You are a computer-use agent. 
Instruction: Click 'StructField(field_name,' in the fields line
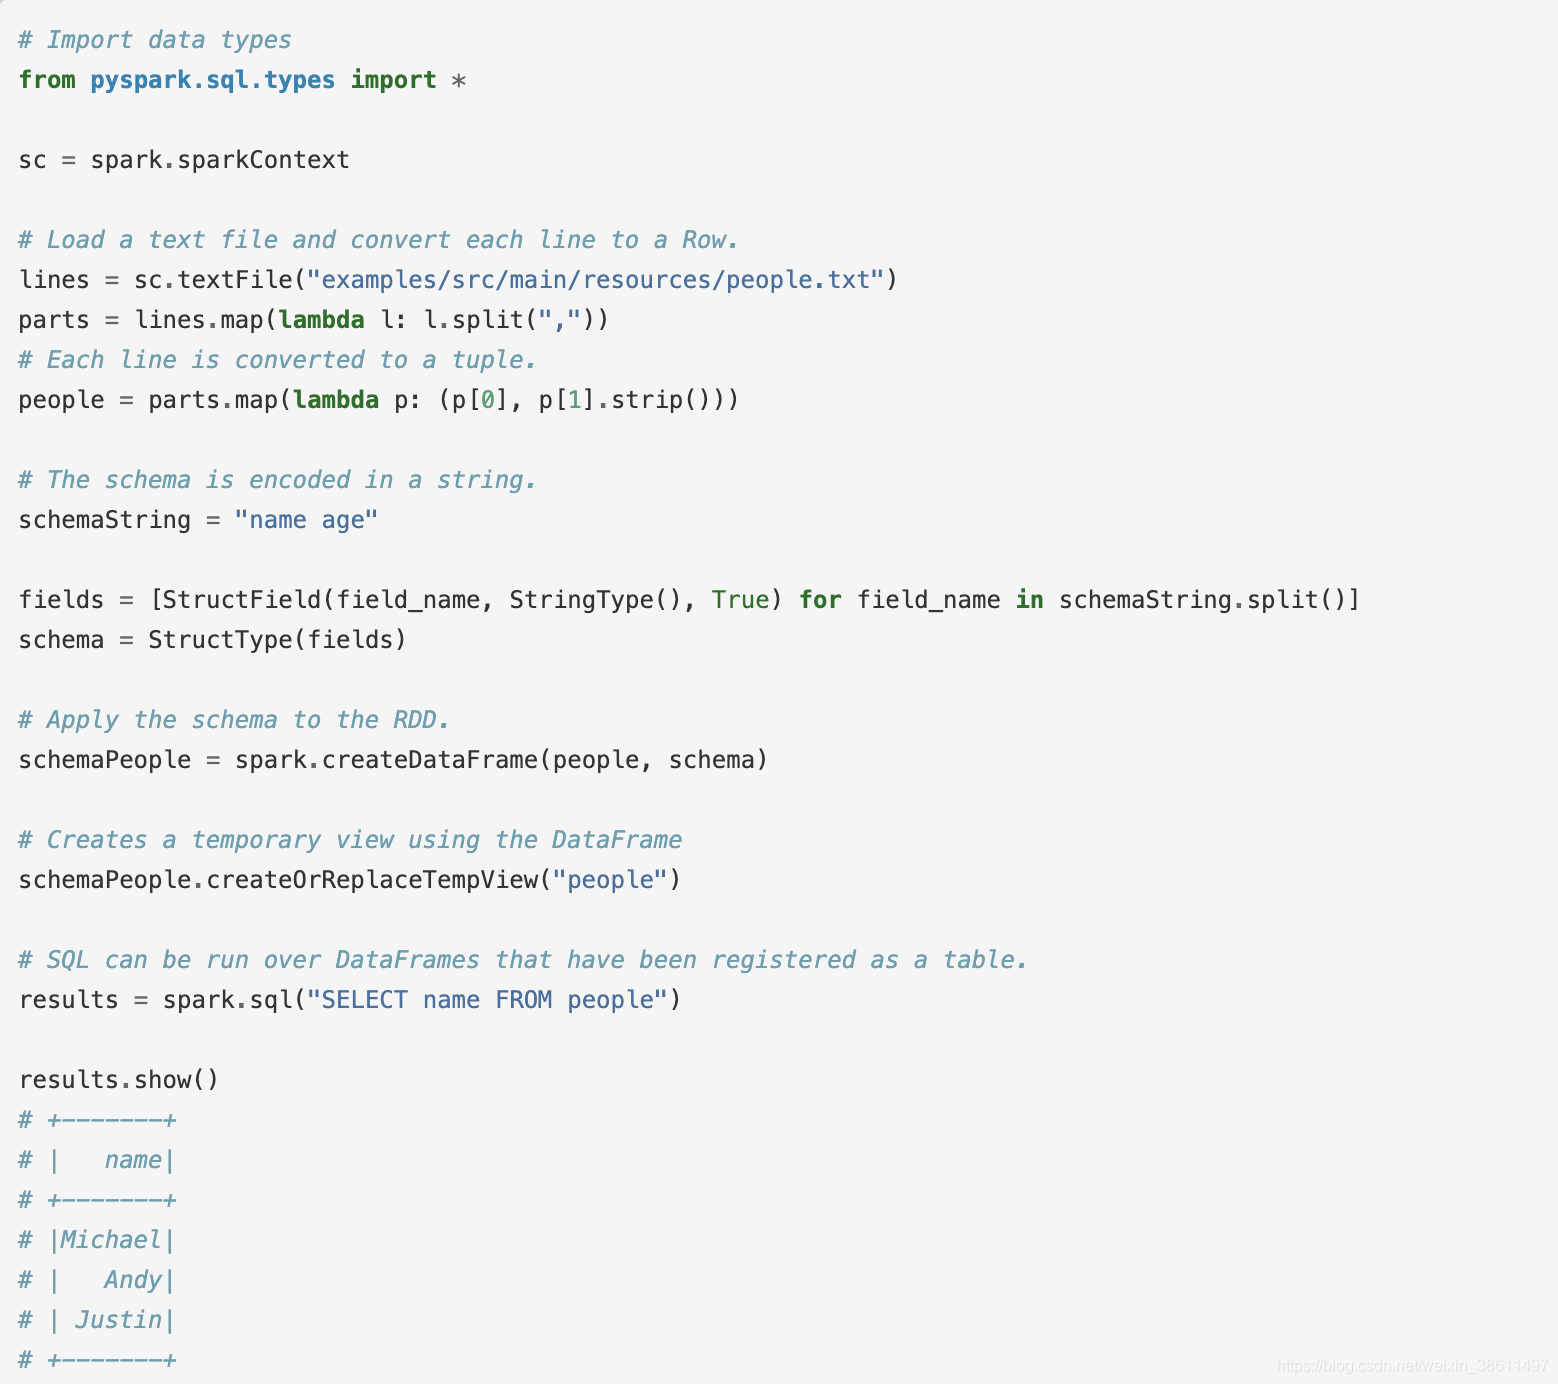pyautogui.click(x=328, y=600)
